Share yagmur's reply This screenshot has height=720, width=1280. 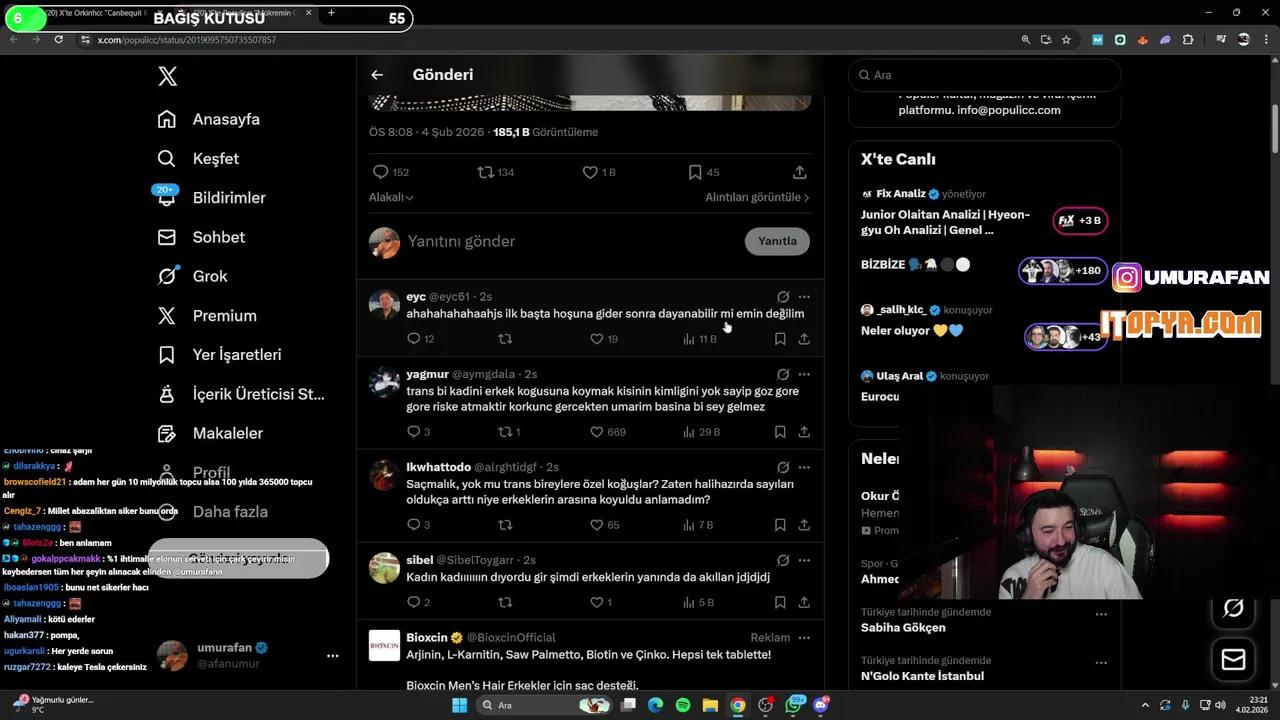804,432
